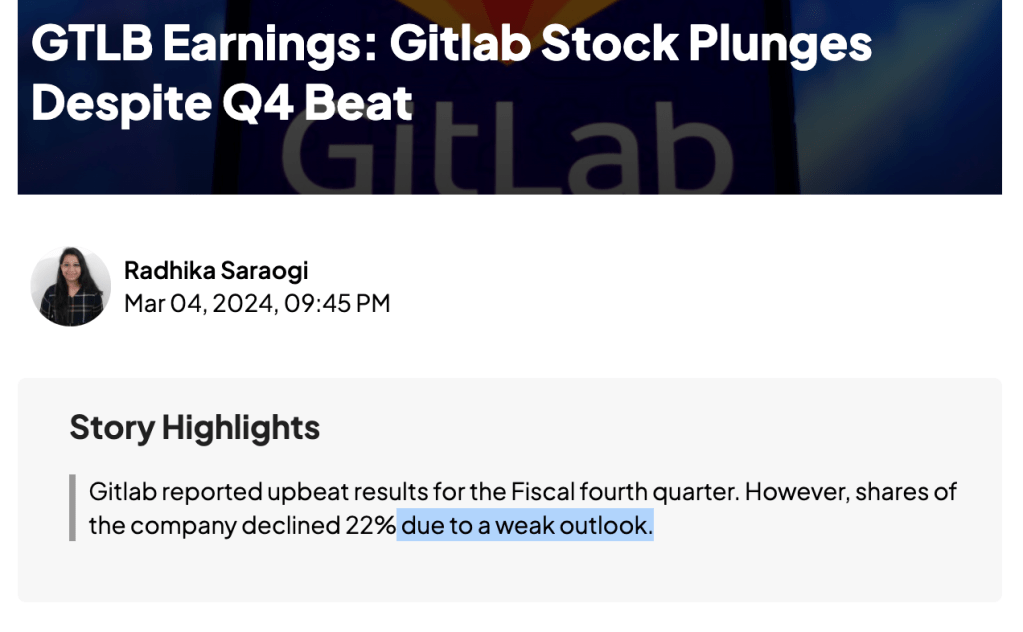The image size is (1023, 632).
Task: Click author Radhika Saraogi's profile photo
Action: click(70, 286)
